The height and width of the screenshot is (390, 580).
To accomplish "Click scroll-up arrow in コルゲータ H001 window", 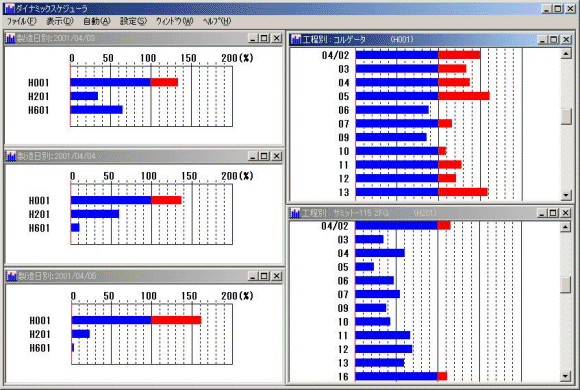I will coord(566,54).
